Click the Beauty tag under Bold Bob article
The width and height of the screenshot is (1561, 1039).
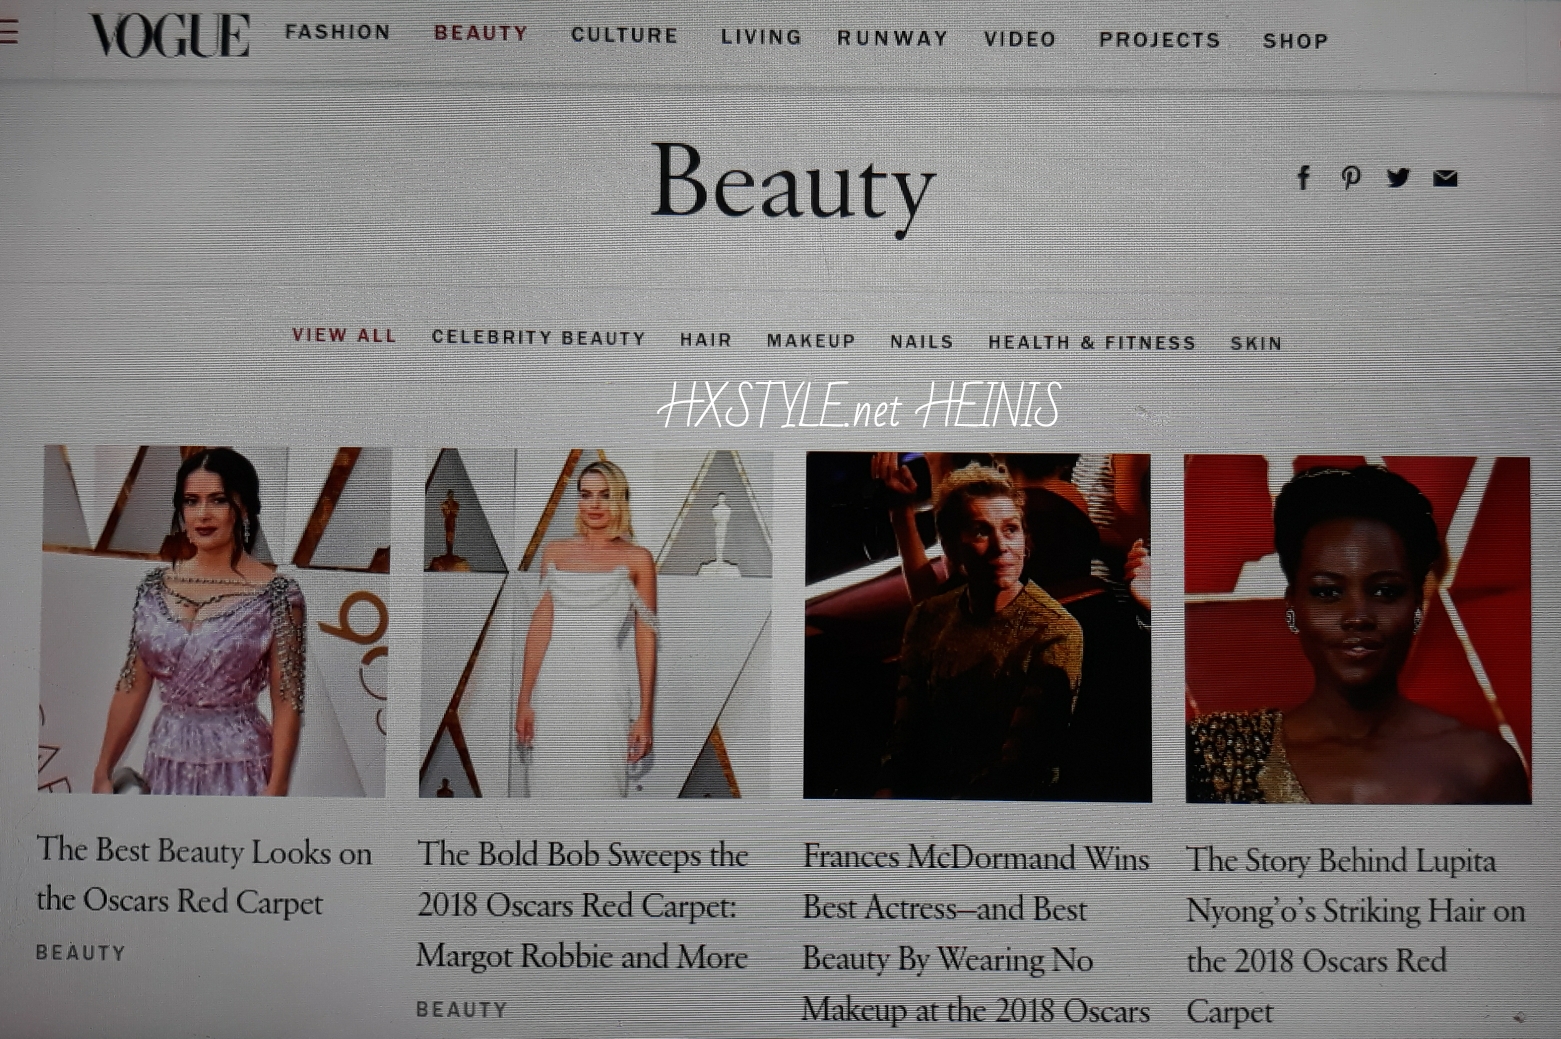click(462, 1010)
